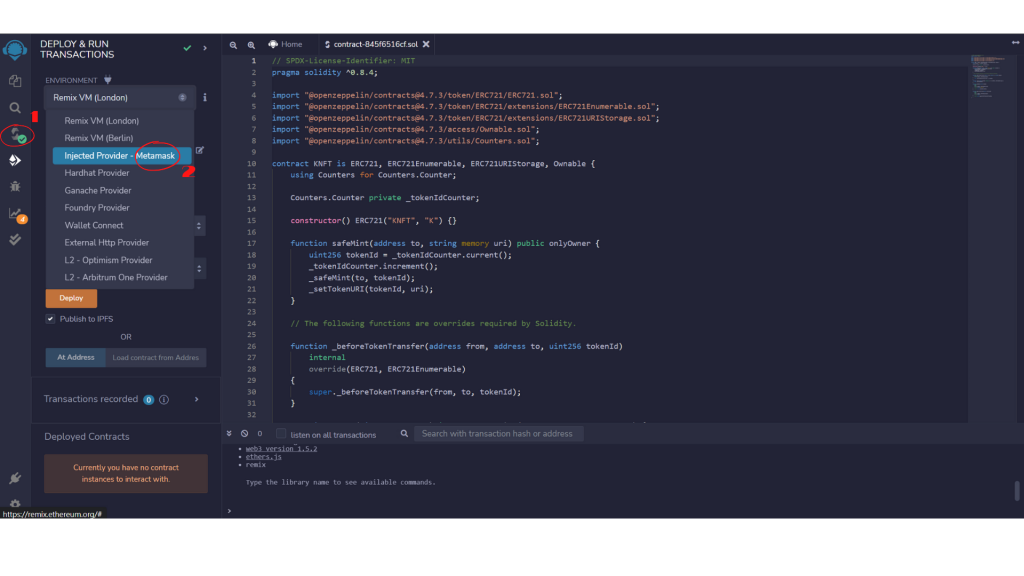Click the up-down stepper beside Wallet Connect

click(x=199, y=225)
